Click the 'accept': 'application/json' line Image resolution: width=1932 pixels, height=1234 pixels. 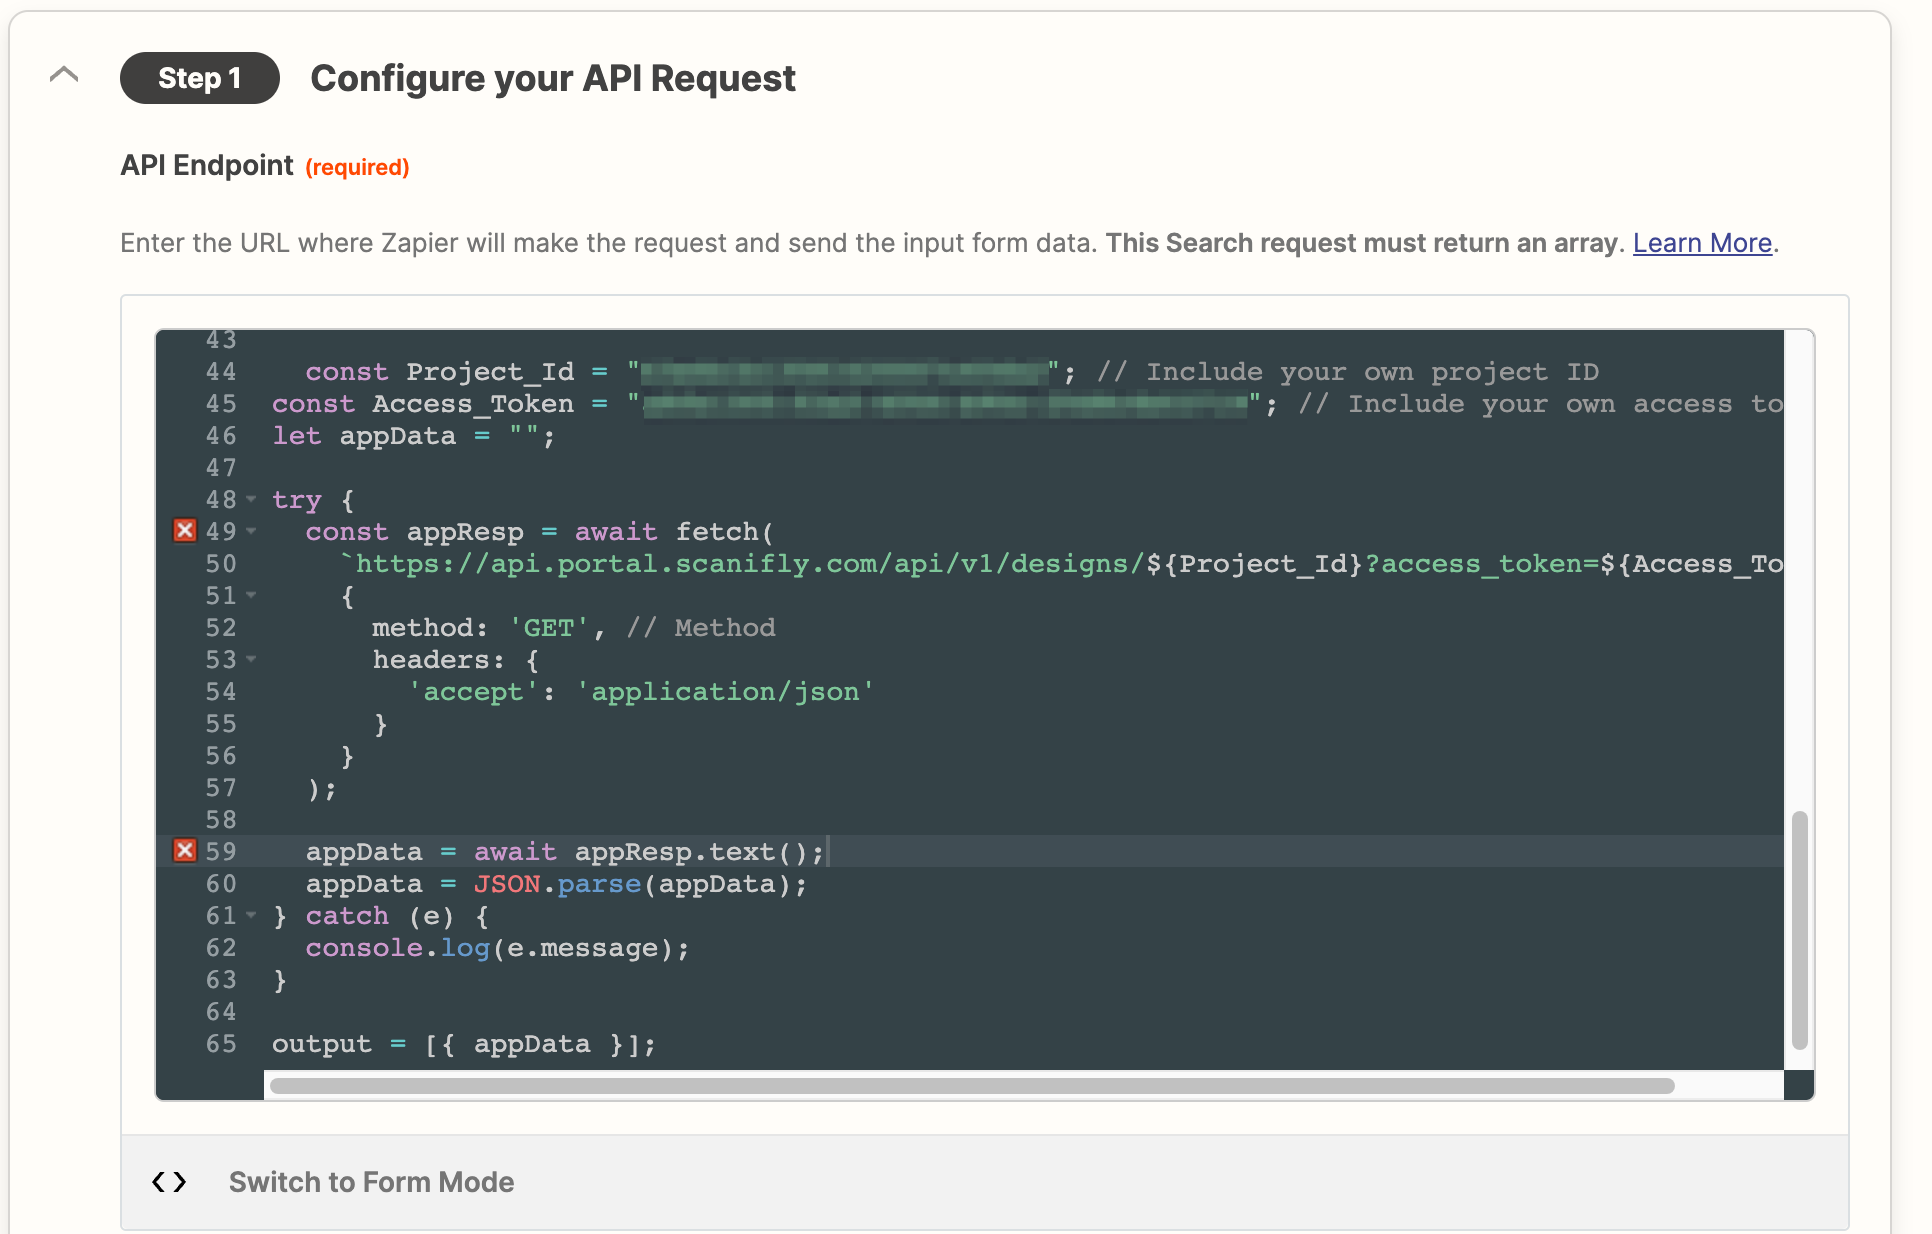pos(640,692)
